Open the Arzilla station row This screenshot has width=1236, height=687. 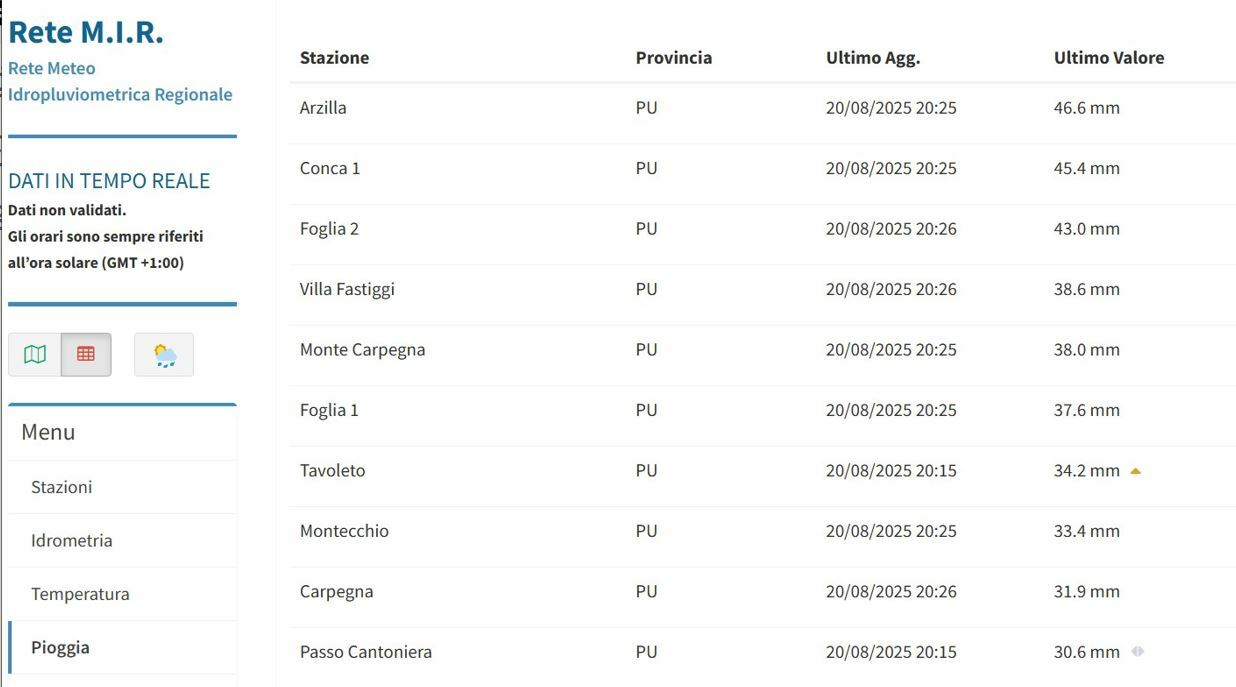[x=763, y=108]
